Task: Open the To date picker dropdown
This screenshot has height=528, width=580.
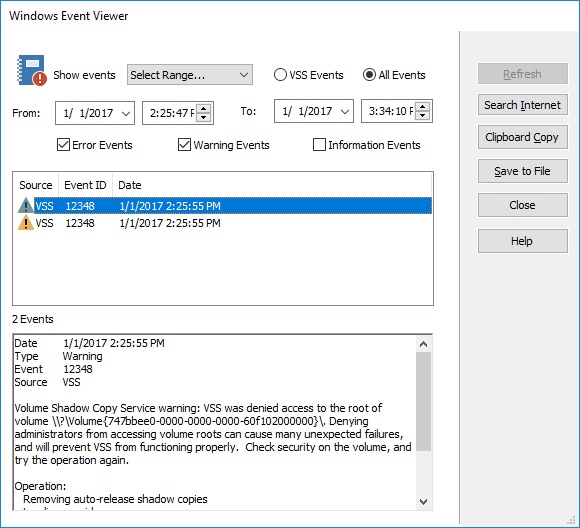Action: tap(345, 111)
